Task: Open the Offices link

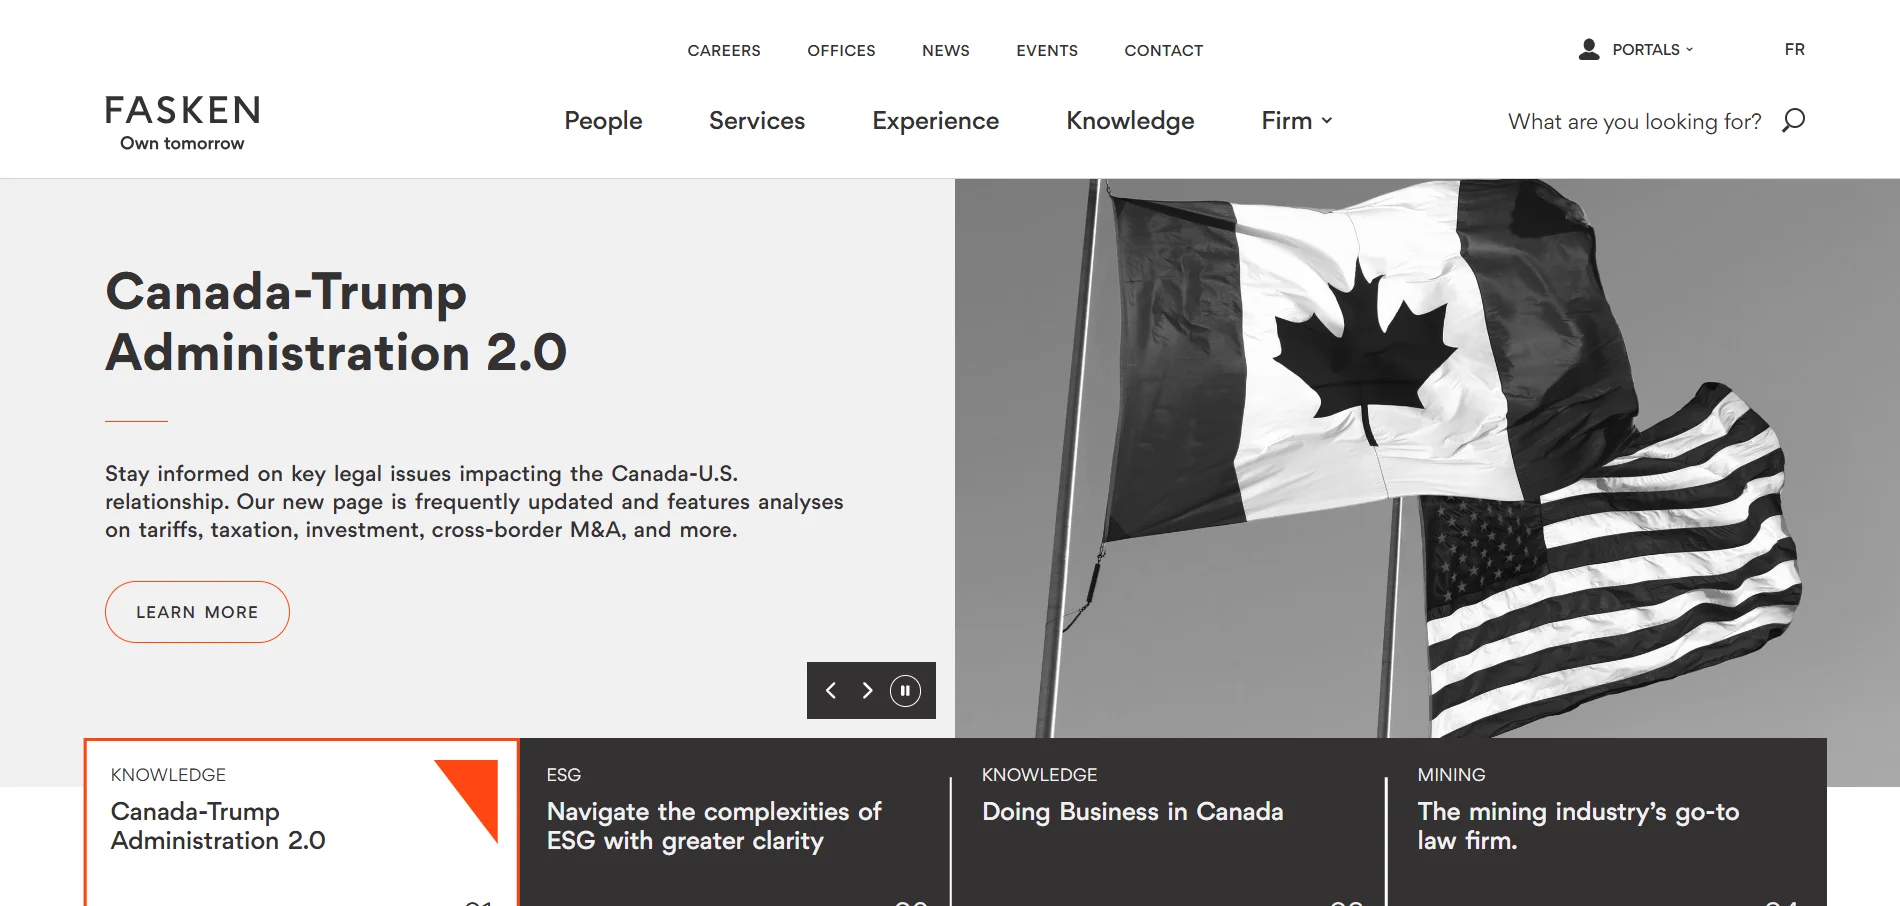Action: (x=841, y=51)
